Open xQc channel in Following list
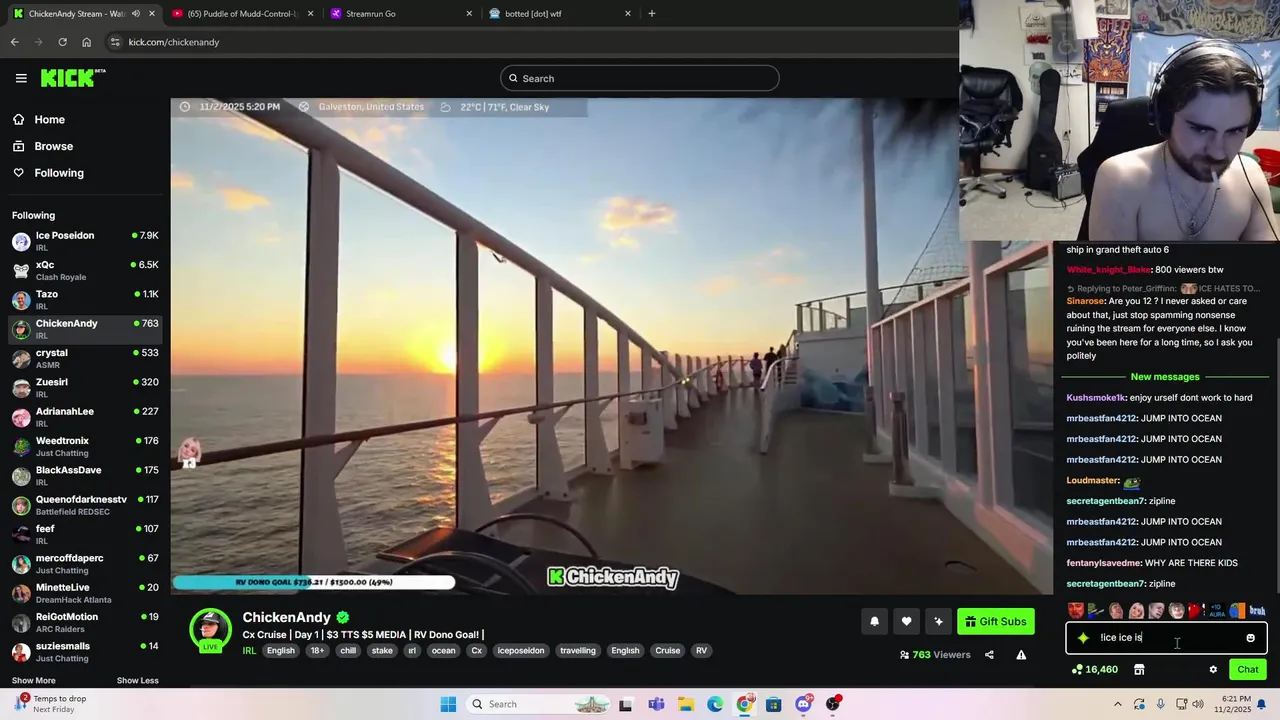This screenshot has height=720, width=1280. click(85, 270)
